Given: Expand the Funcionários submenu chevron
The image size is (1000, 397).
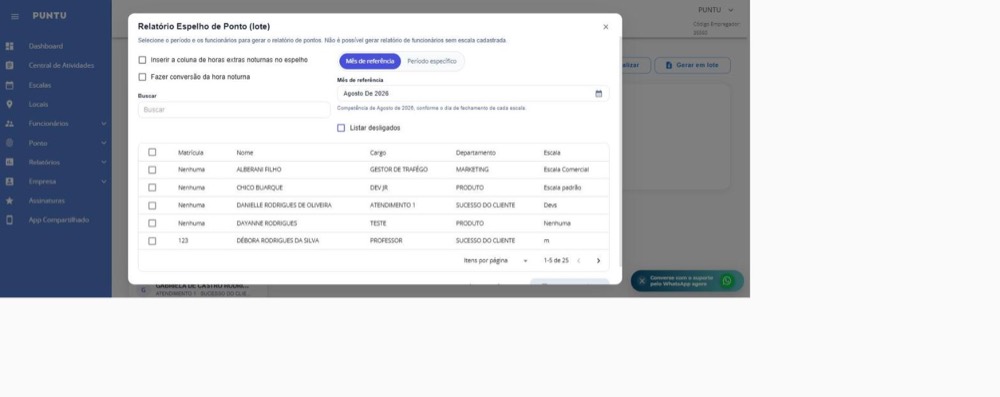Looking at the screenshot, I should (x=103, y=124).
